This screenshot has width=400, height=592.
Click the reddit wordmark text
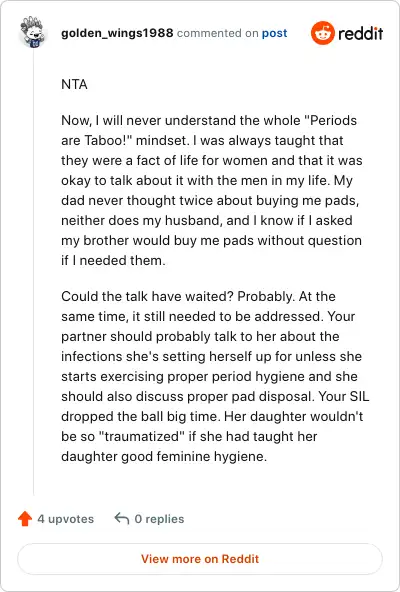tap(361, 33)
